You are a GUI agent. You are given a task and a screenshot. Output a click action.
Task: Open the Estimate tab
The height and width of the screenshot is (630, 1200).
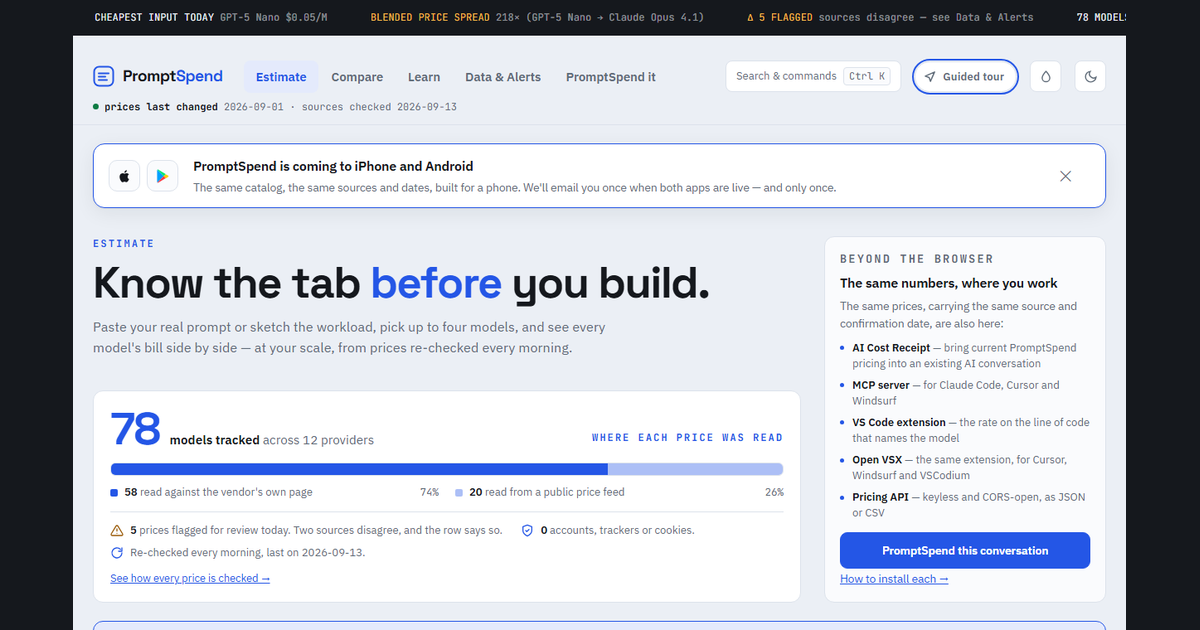tap(281, 77)
